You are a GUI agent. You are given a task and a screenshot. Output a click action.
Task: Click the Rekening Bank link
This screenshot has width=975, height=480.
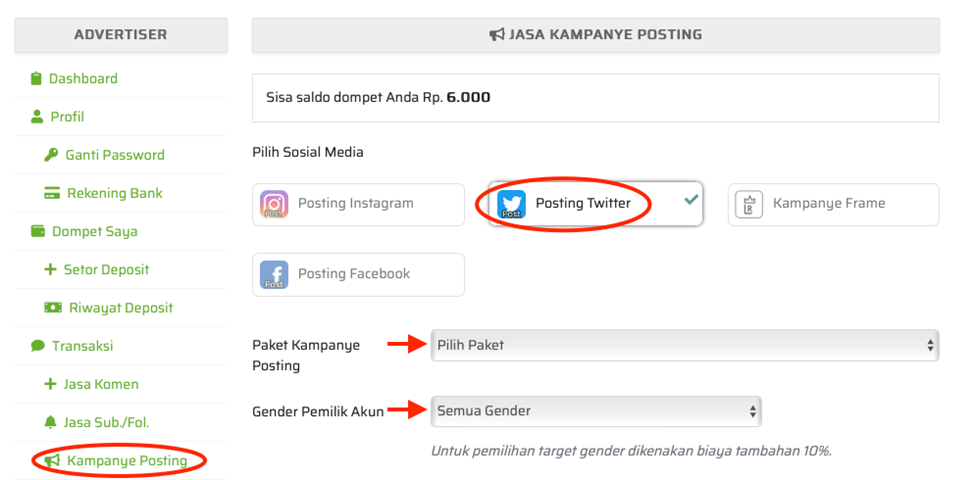pos(114,193)
